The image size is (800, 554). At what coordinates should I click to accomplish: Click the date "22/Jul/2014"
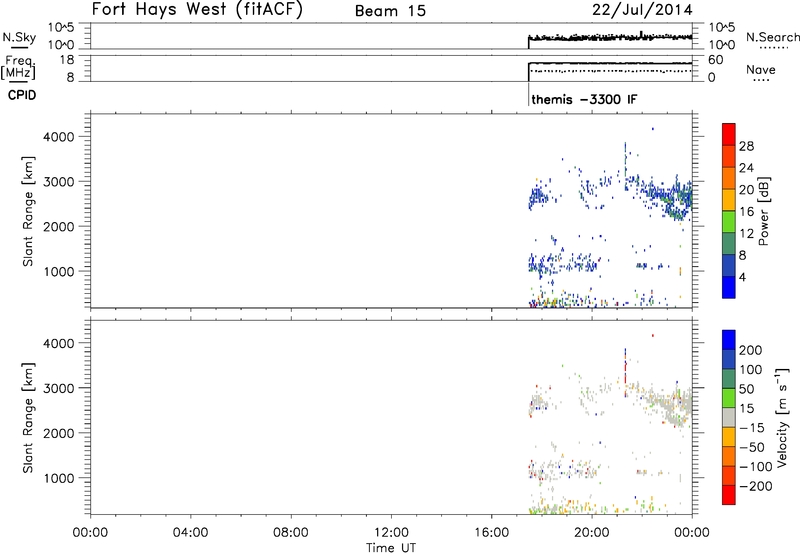[642, 10]
